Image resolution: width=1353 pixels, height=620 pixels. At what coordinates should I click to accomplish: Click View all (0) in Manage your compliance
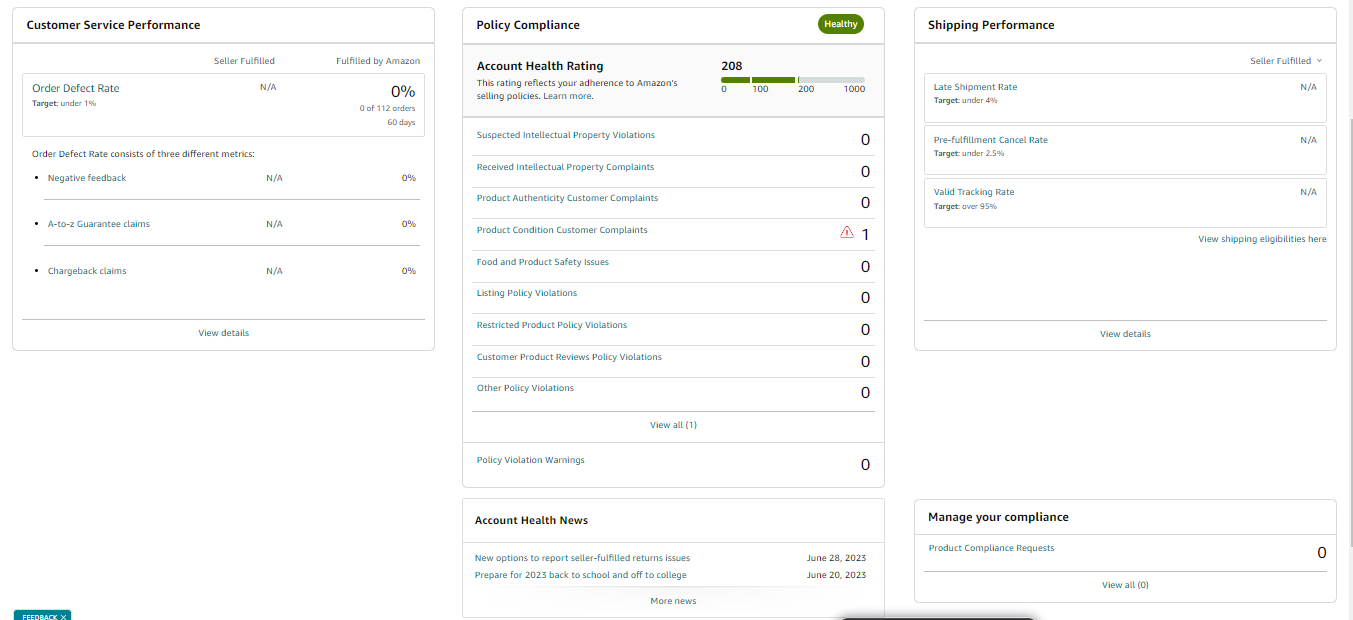click(1125, 585)
